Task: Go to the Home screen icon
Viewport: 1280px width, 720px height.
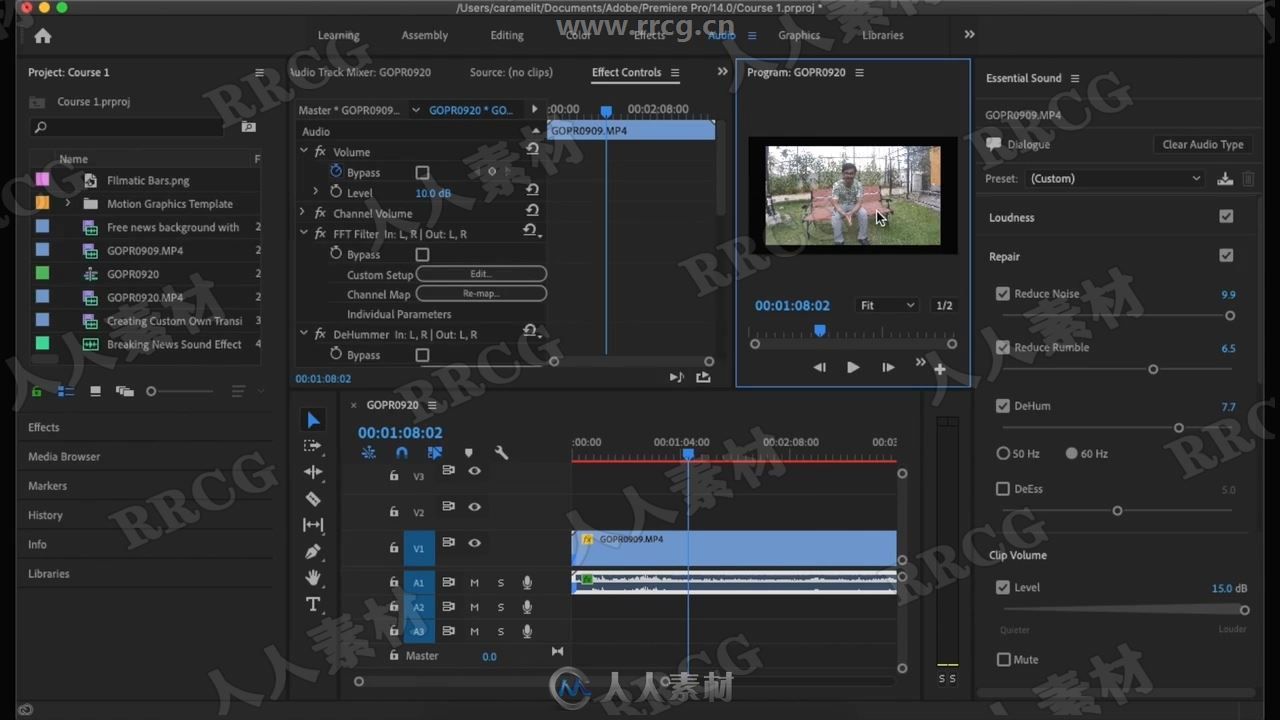Action: (x=42, y=36)
